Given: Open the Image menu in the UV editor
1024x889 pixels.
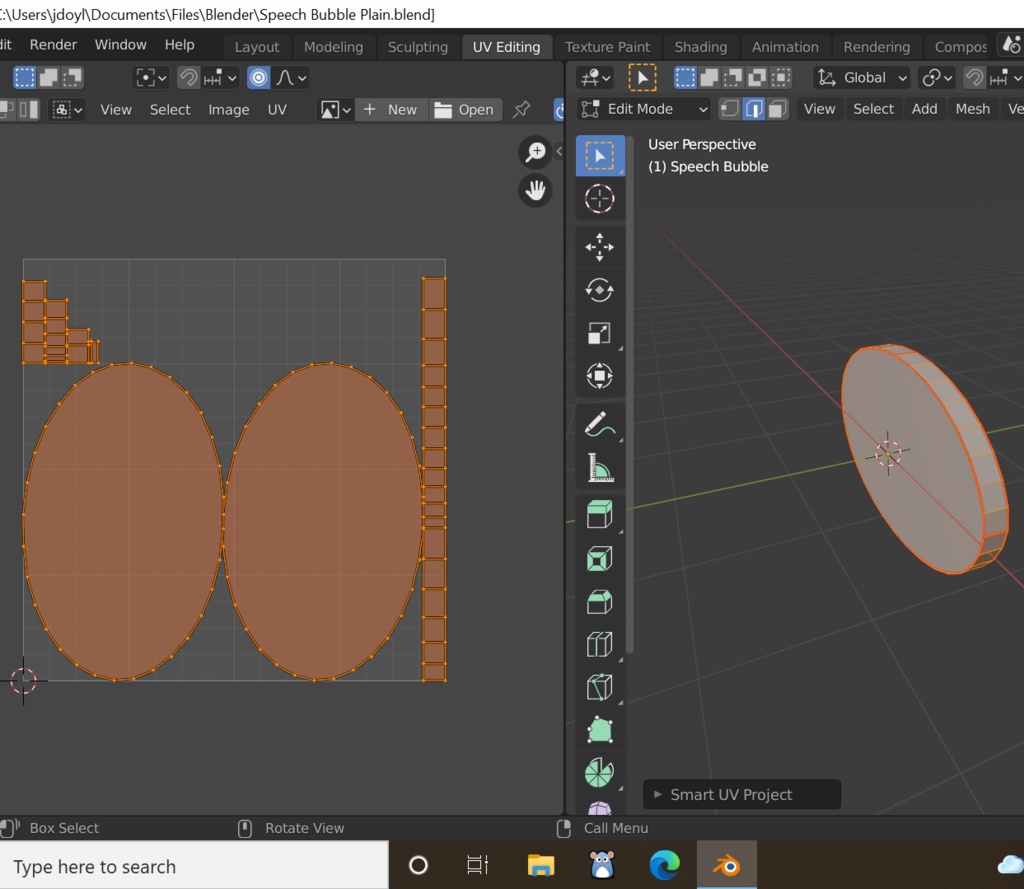Looking at the screenshot, I should coord(229,110).
